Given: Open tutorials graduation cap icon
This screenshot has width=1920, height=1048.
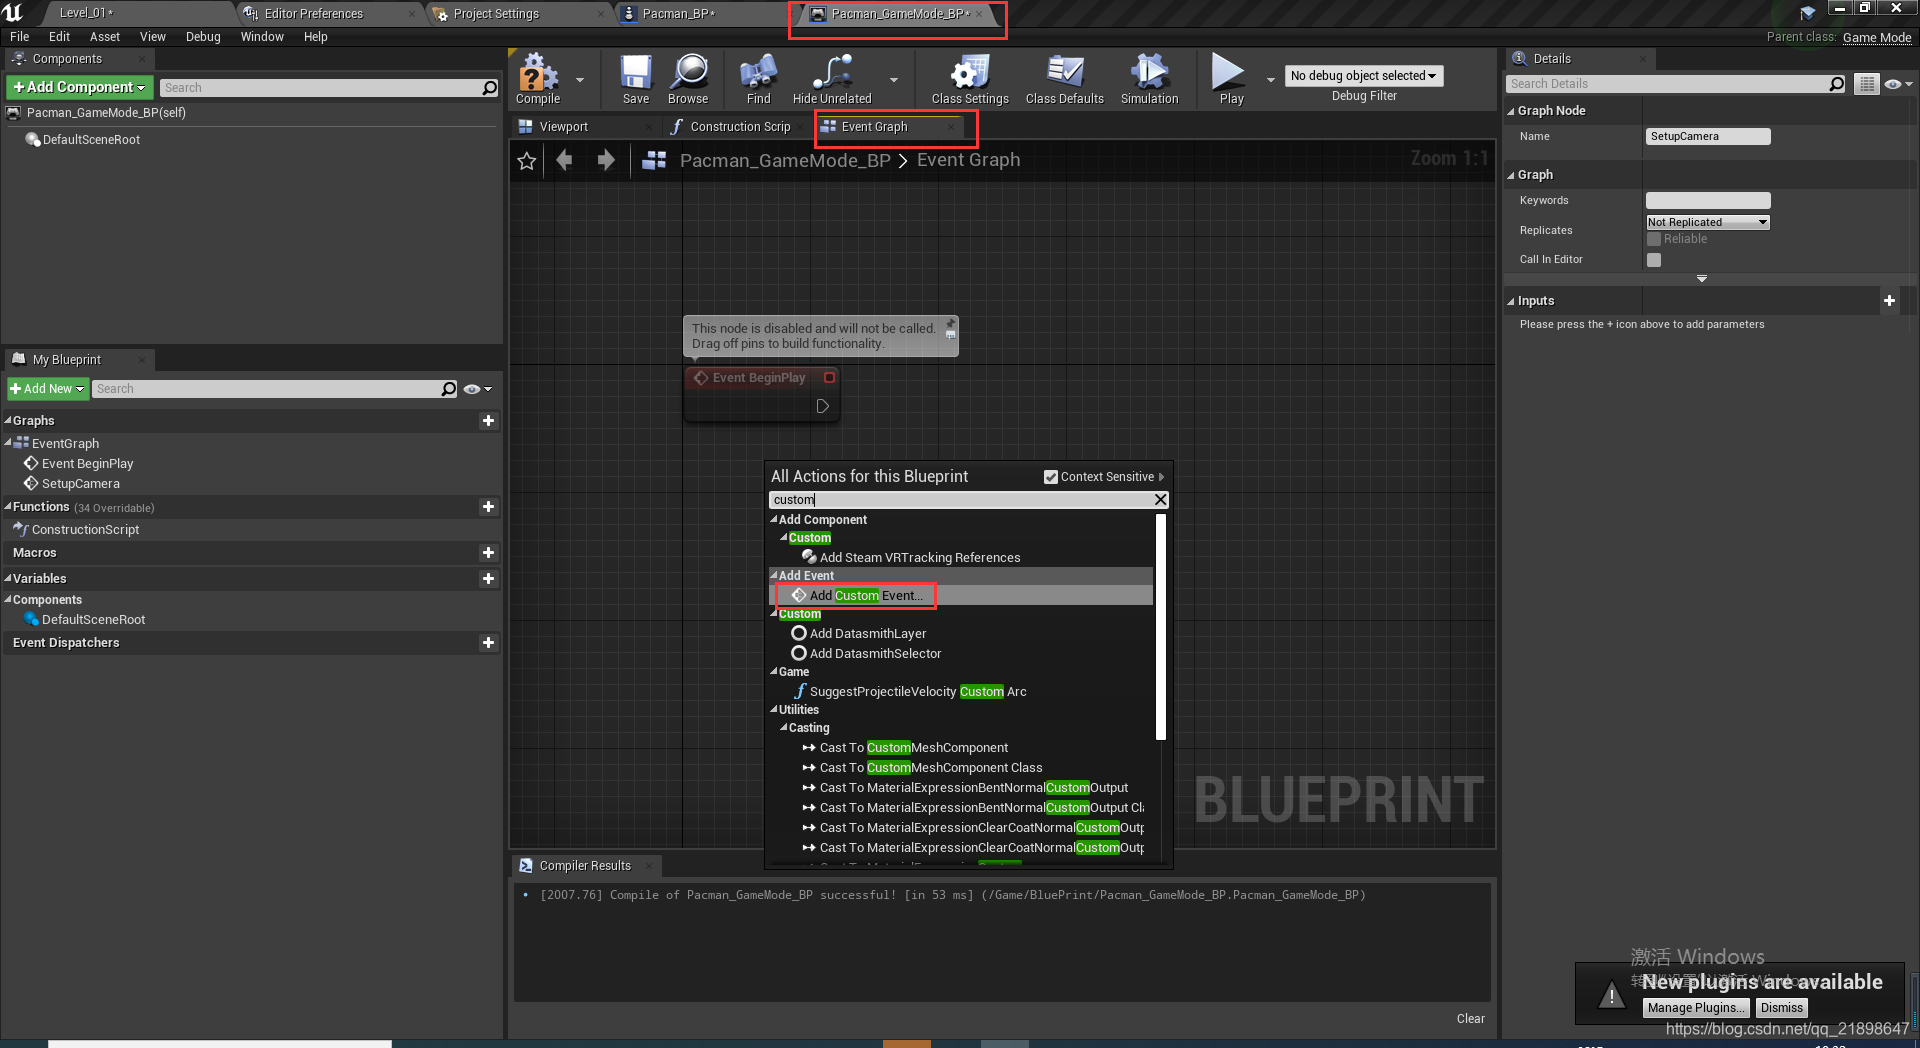Looking at the screenshot, I should pos(1808,13).
